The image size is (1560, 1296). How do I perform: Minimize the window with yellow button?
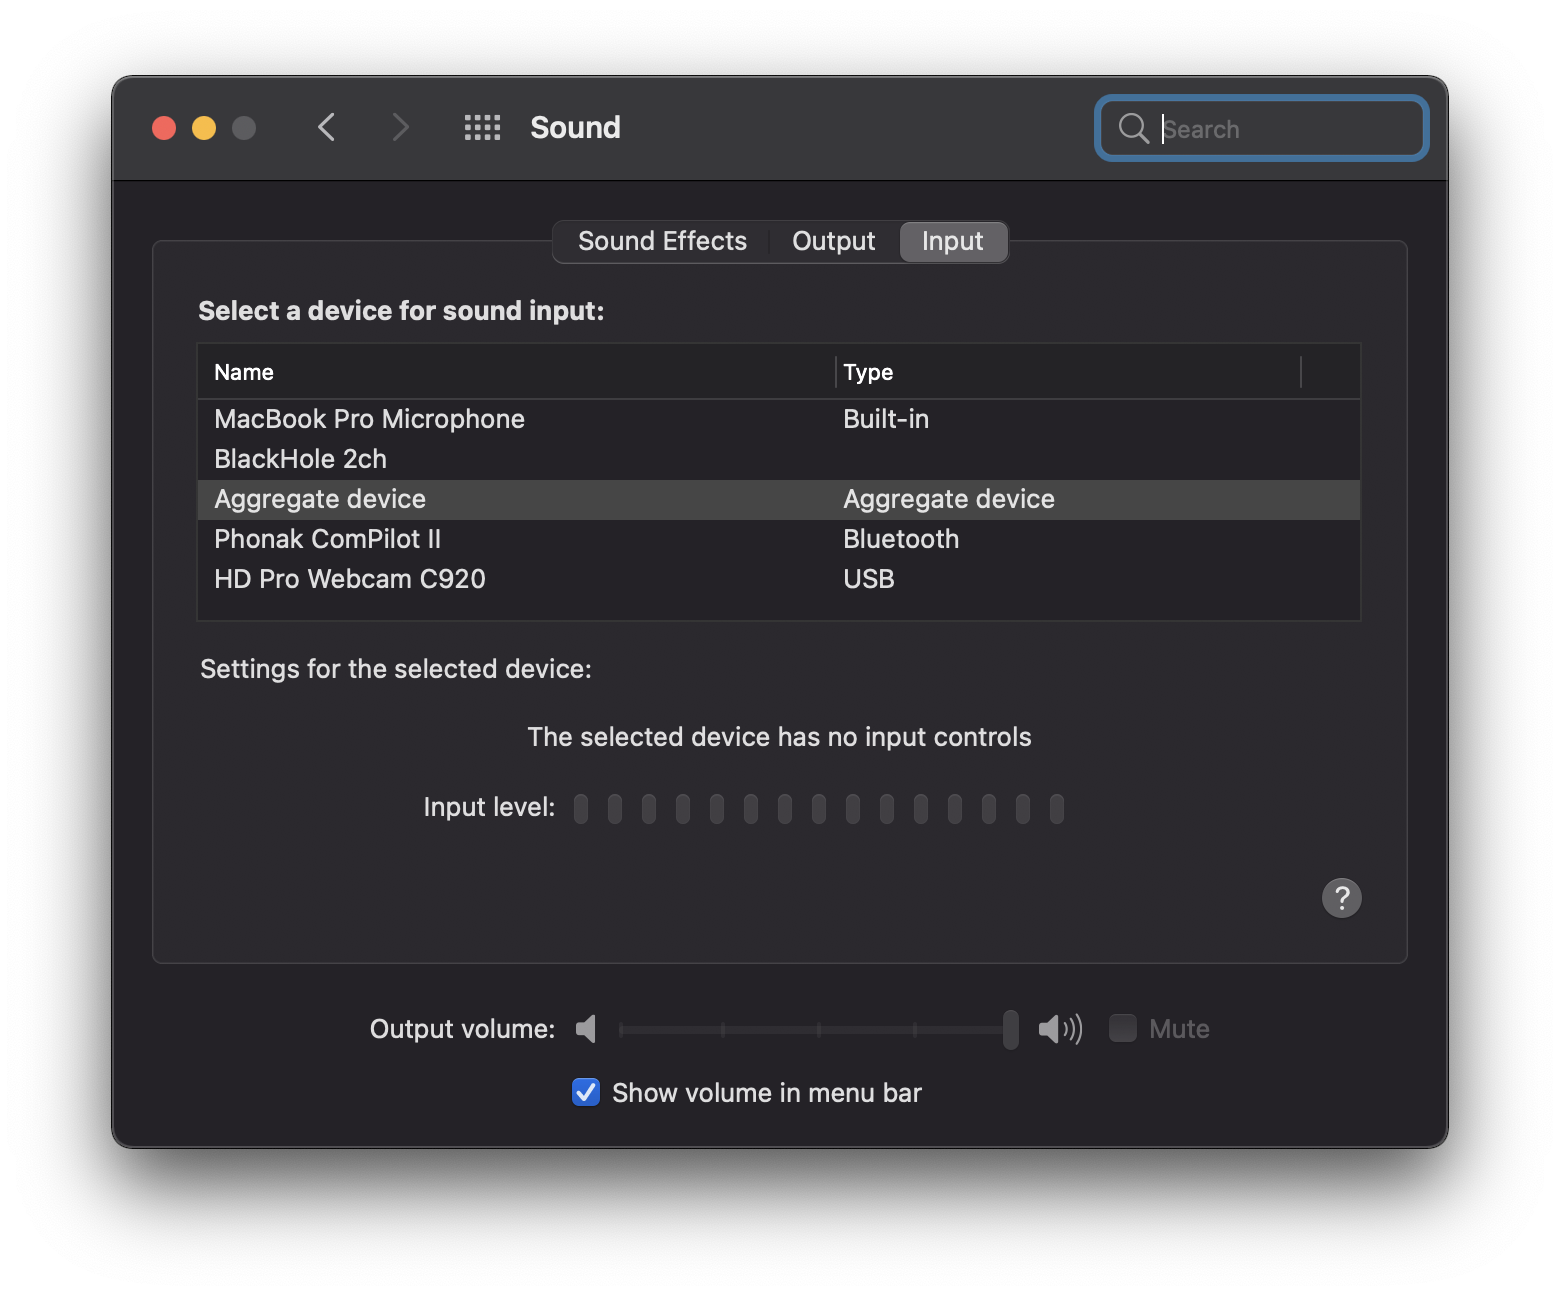tap(204, 128)
